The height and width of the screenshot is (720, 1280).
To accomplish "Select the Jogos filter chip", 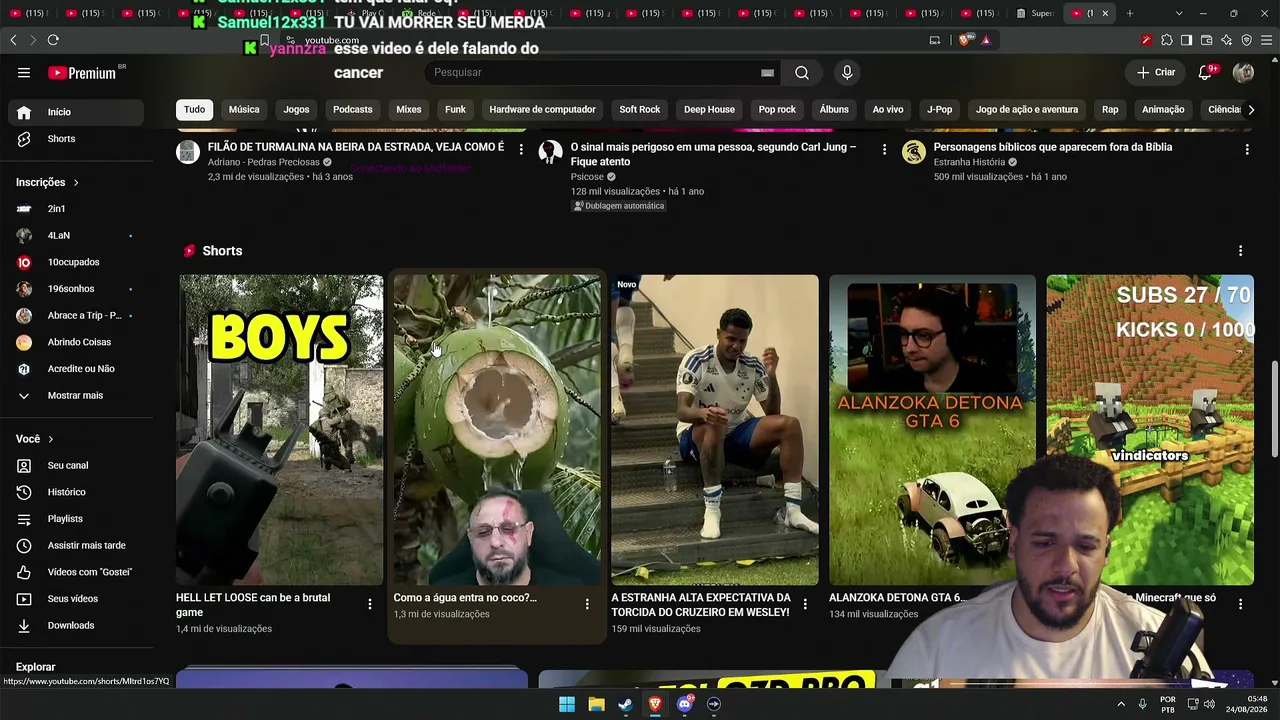I will point(296,109).
